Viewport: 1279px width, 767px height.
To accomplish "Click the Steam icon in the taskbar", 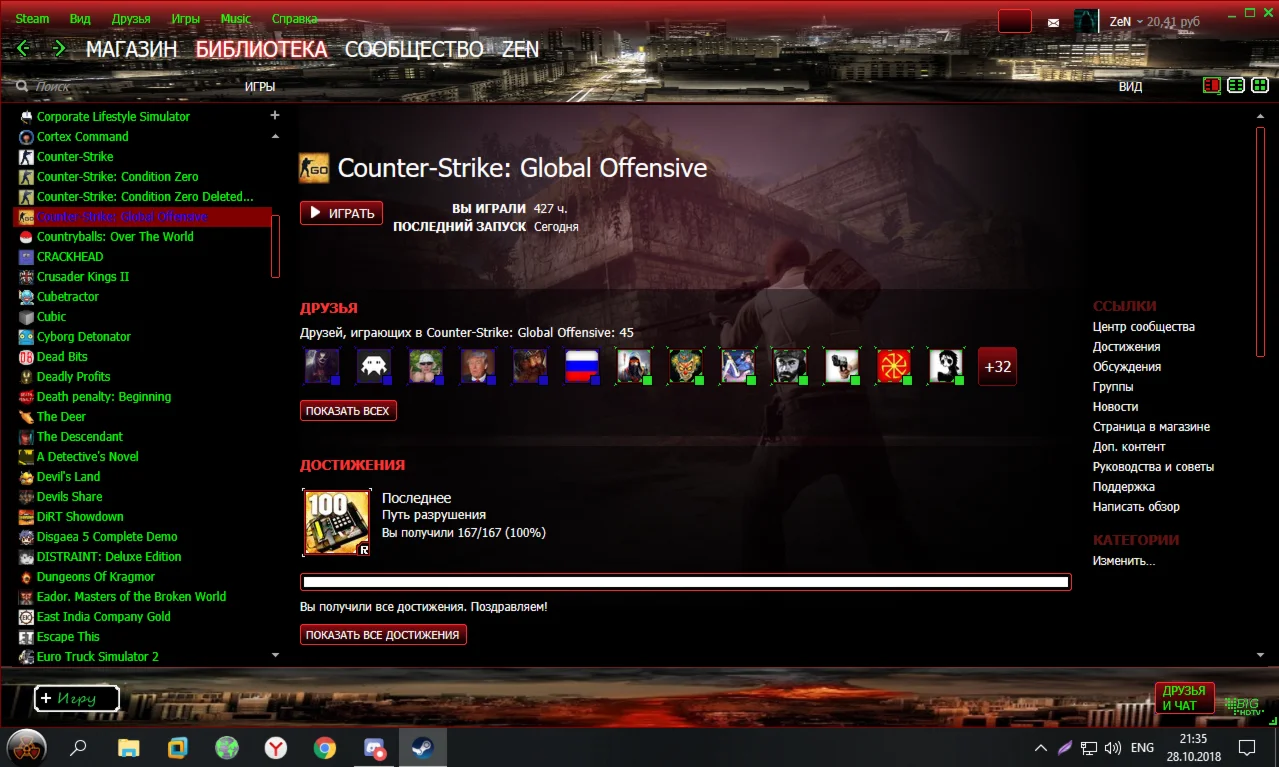I will 422,747.
